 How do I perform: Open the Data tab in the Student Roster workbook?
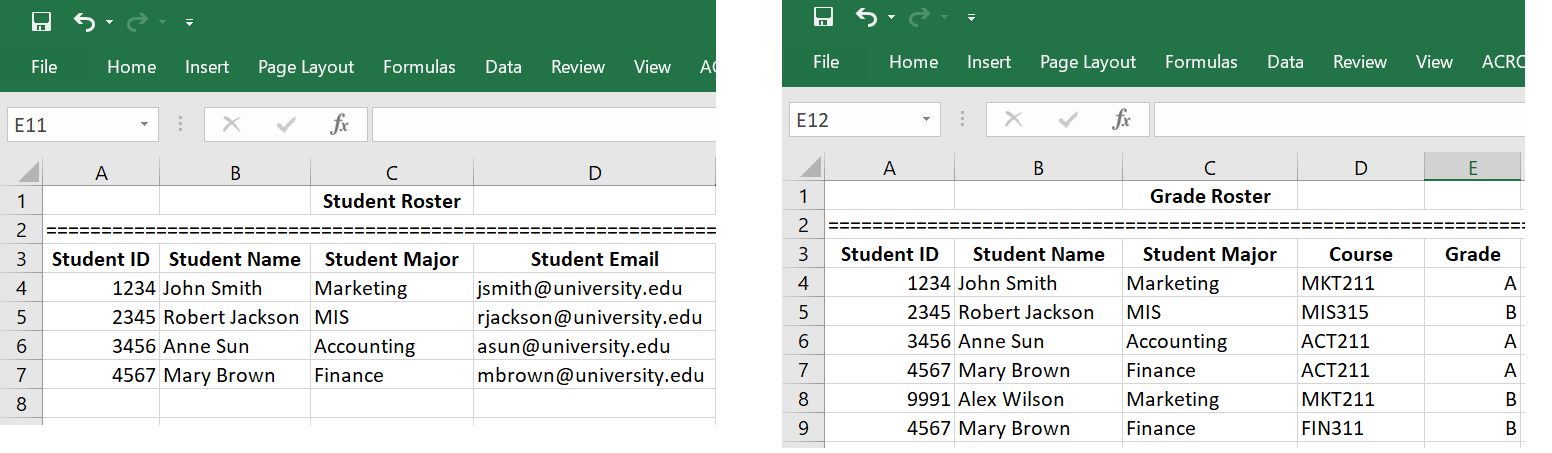503,67
